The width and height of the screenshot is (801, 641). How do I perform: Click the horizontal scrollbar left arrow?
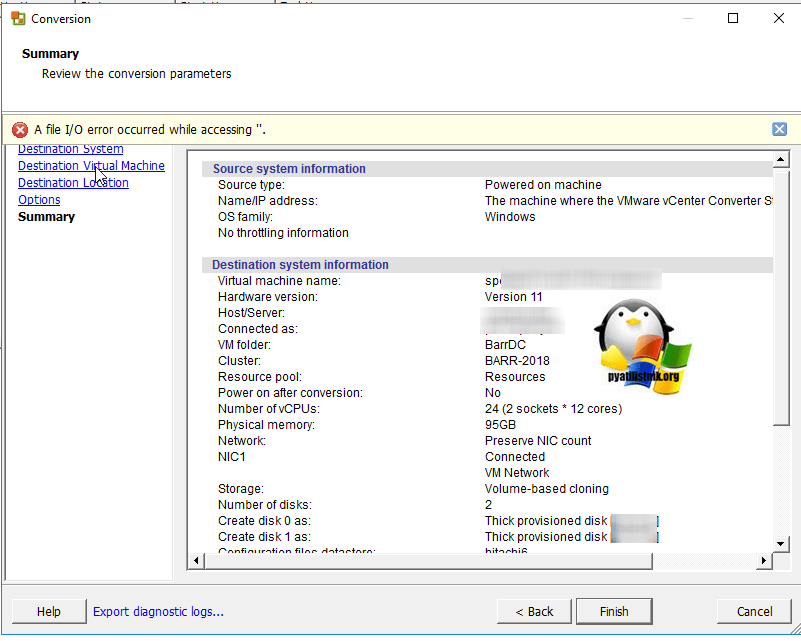point(196,560)
